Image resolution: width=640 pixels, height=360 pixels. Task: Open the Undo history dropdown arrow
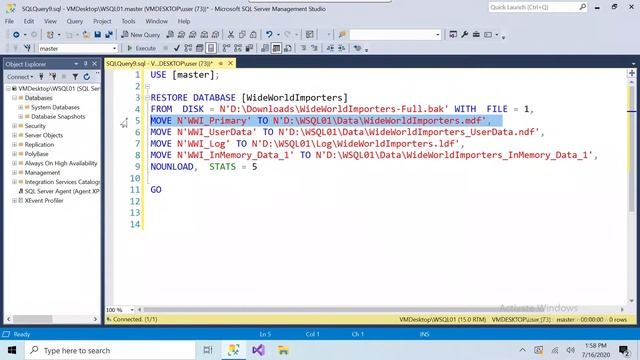(x=278, y=35)
